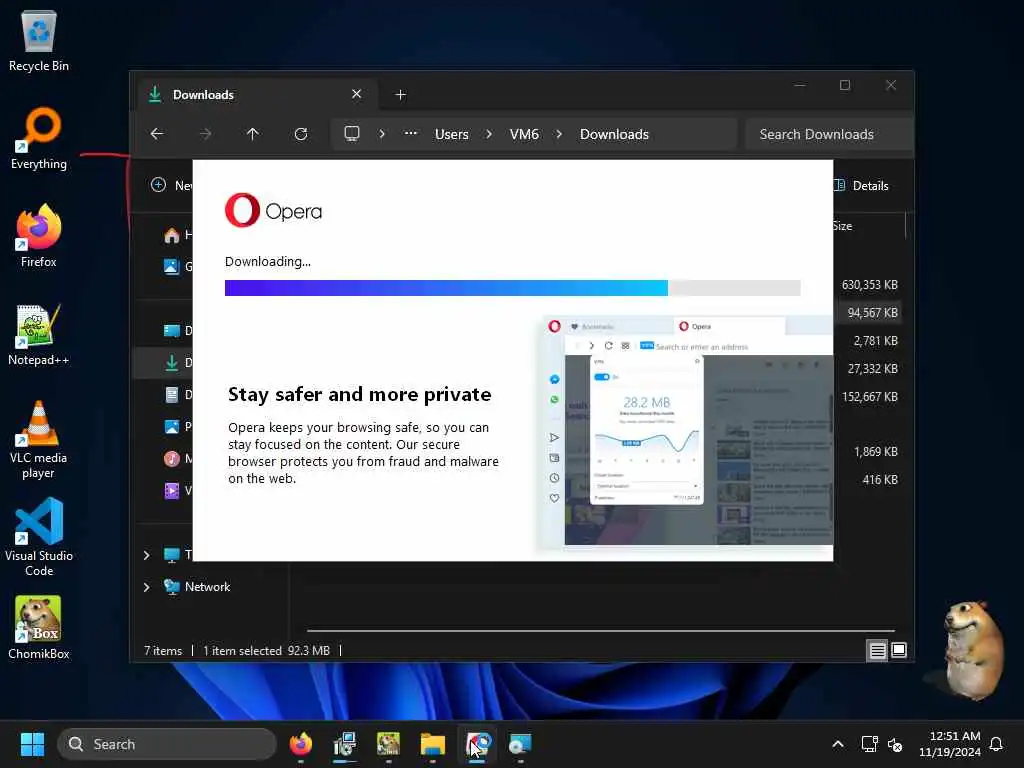
Task: Show hidden breadcrumb path with ellipsis
Action: (x=410, y=133)
